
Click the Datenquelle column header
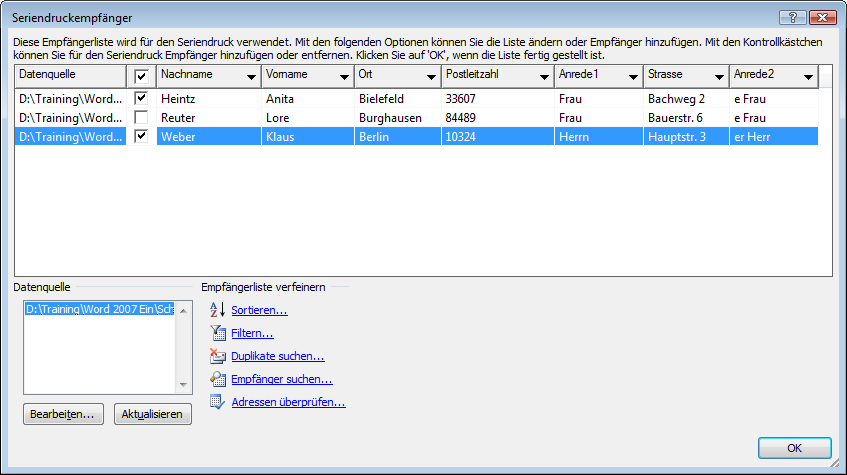click(71, 76)
